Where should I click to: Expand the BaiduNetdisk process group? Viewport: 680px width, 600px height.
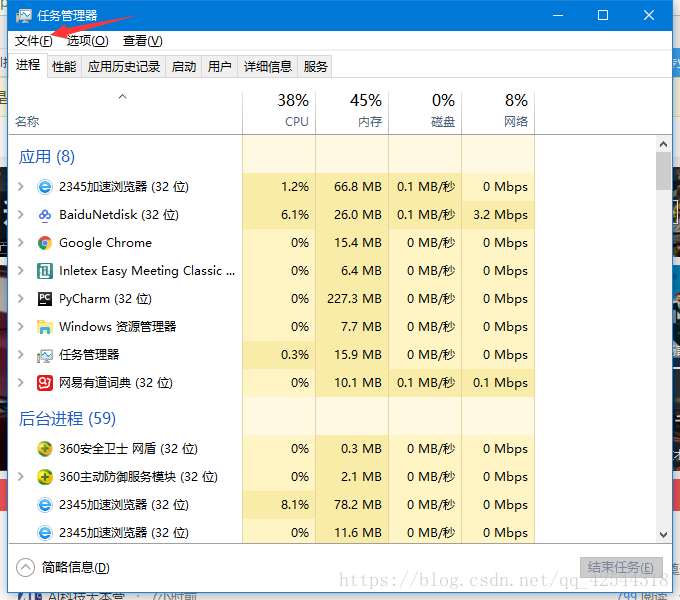coord(20,215)
